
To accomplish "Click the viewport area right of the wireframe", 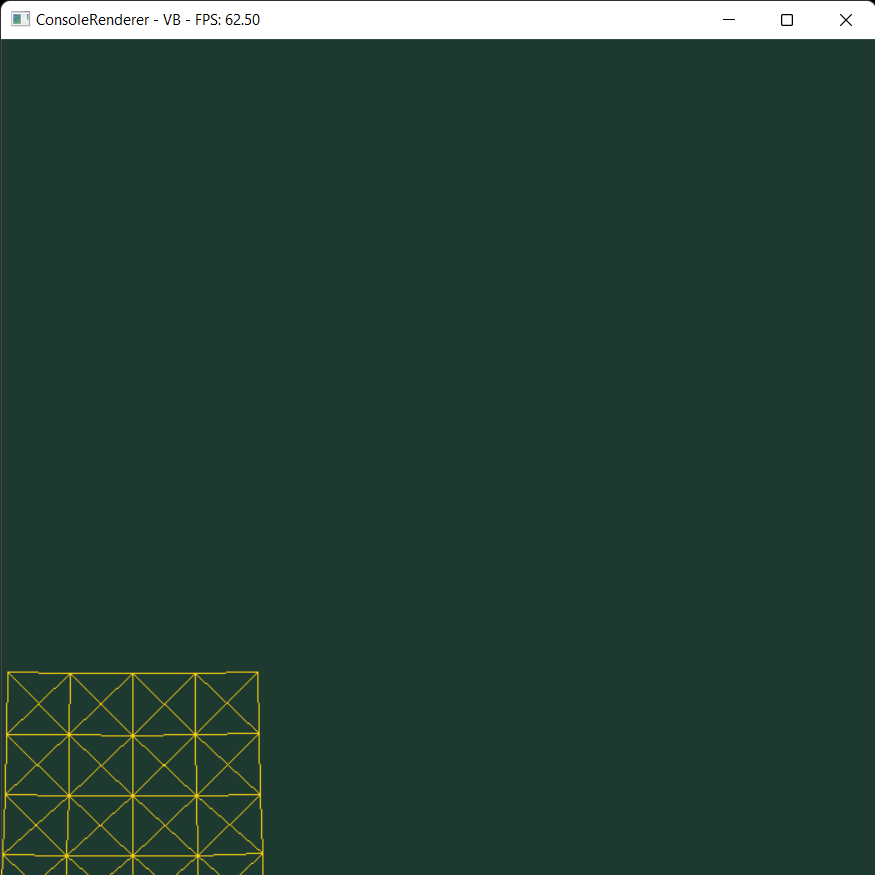I will click(550, 770).
